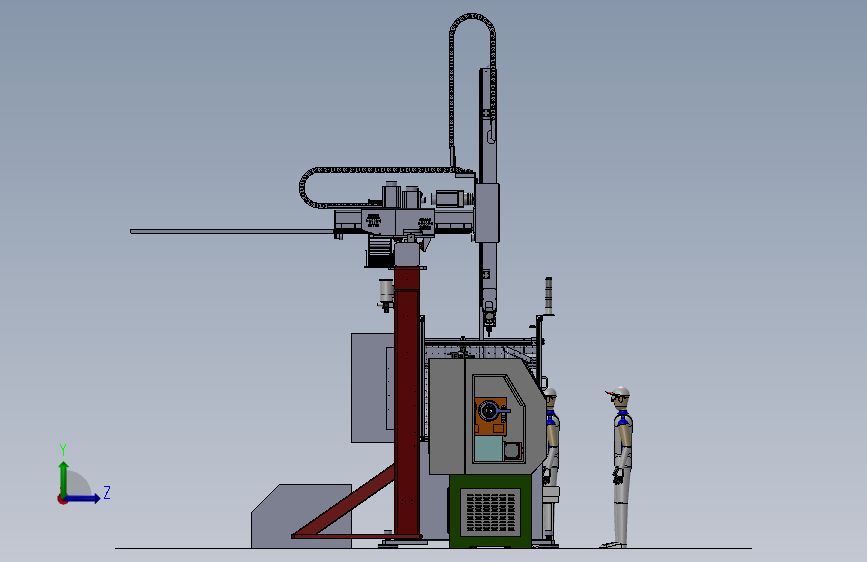Select the vent grille on the green machine base
This screenshot has height=562, width=867.
(490, 513)
